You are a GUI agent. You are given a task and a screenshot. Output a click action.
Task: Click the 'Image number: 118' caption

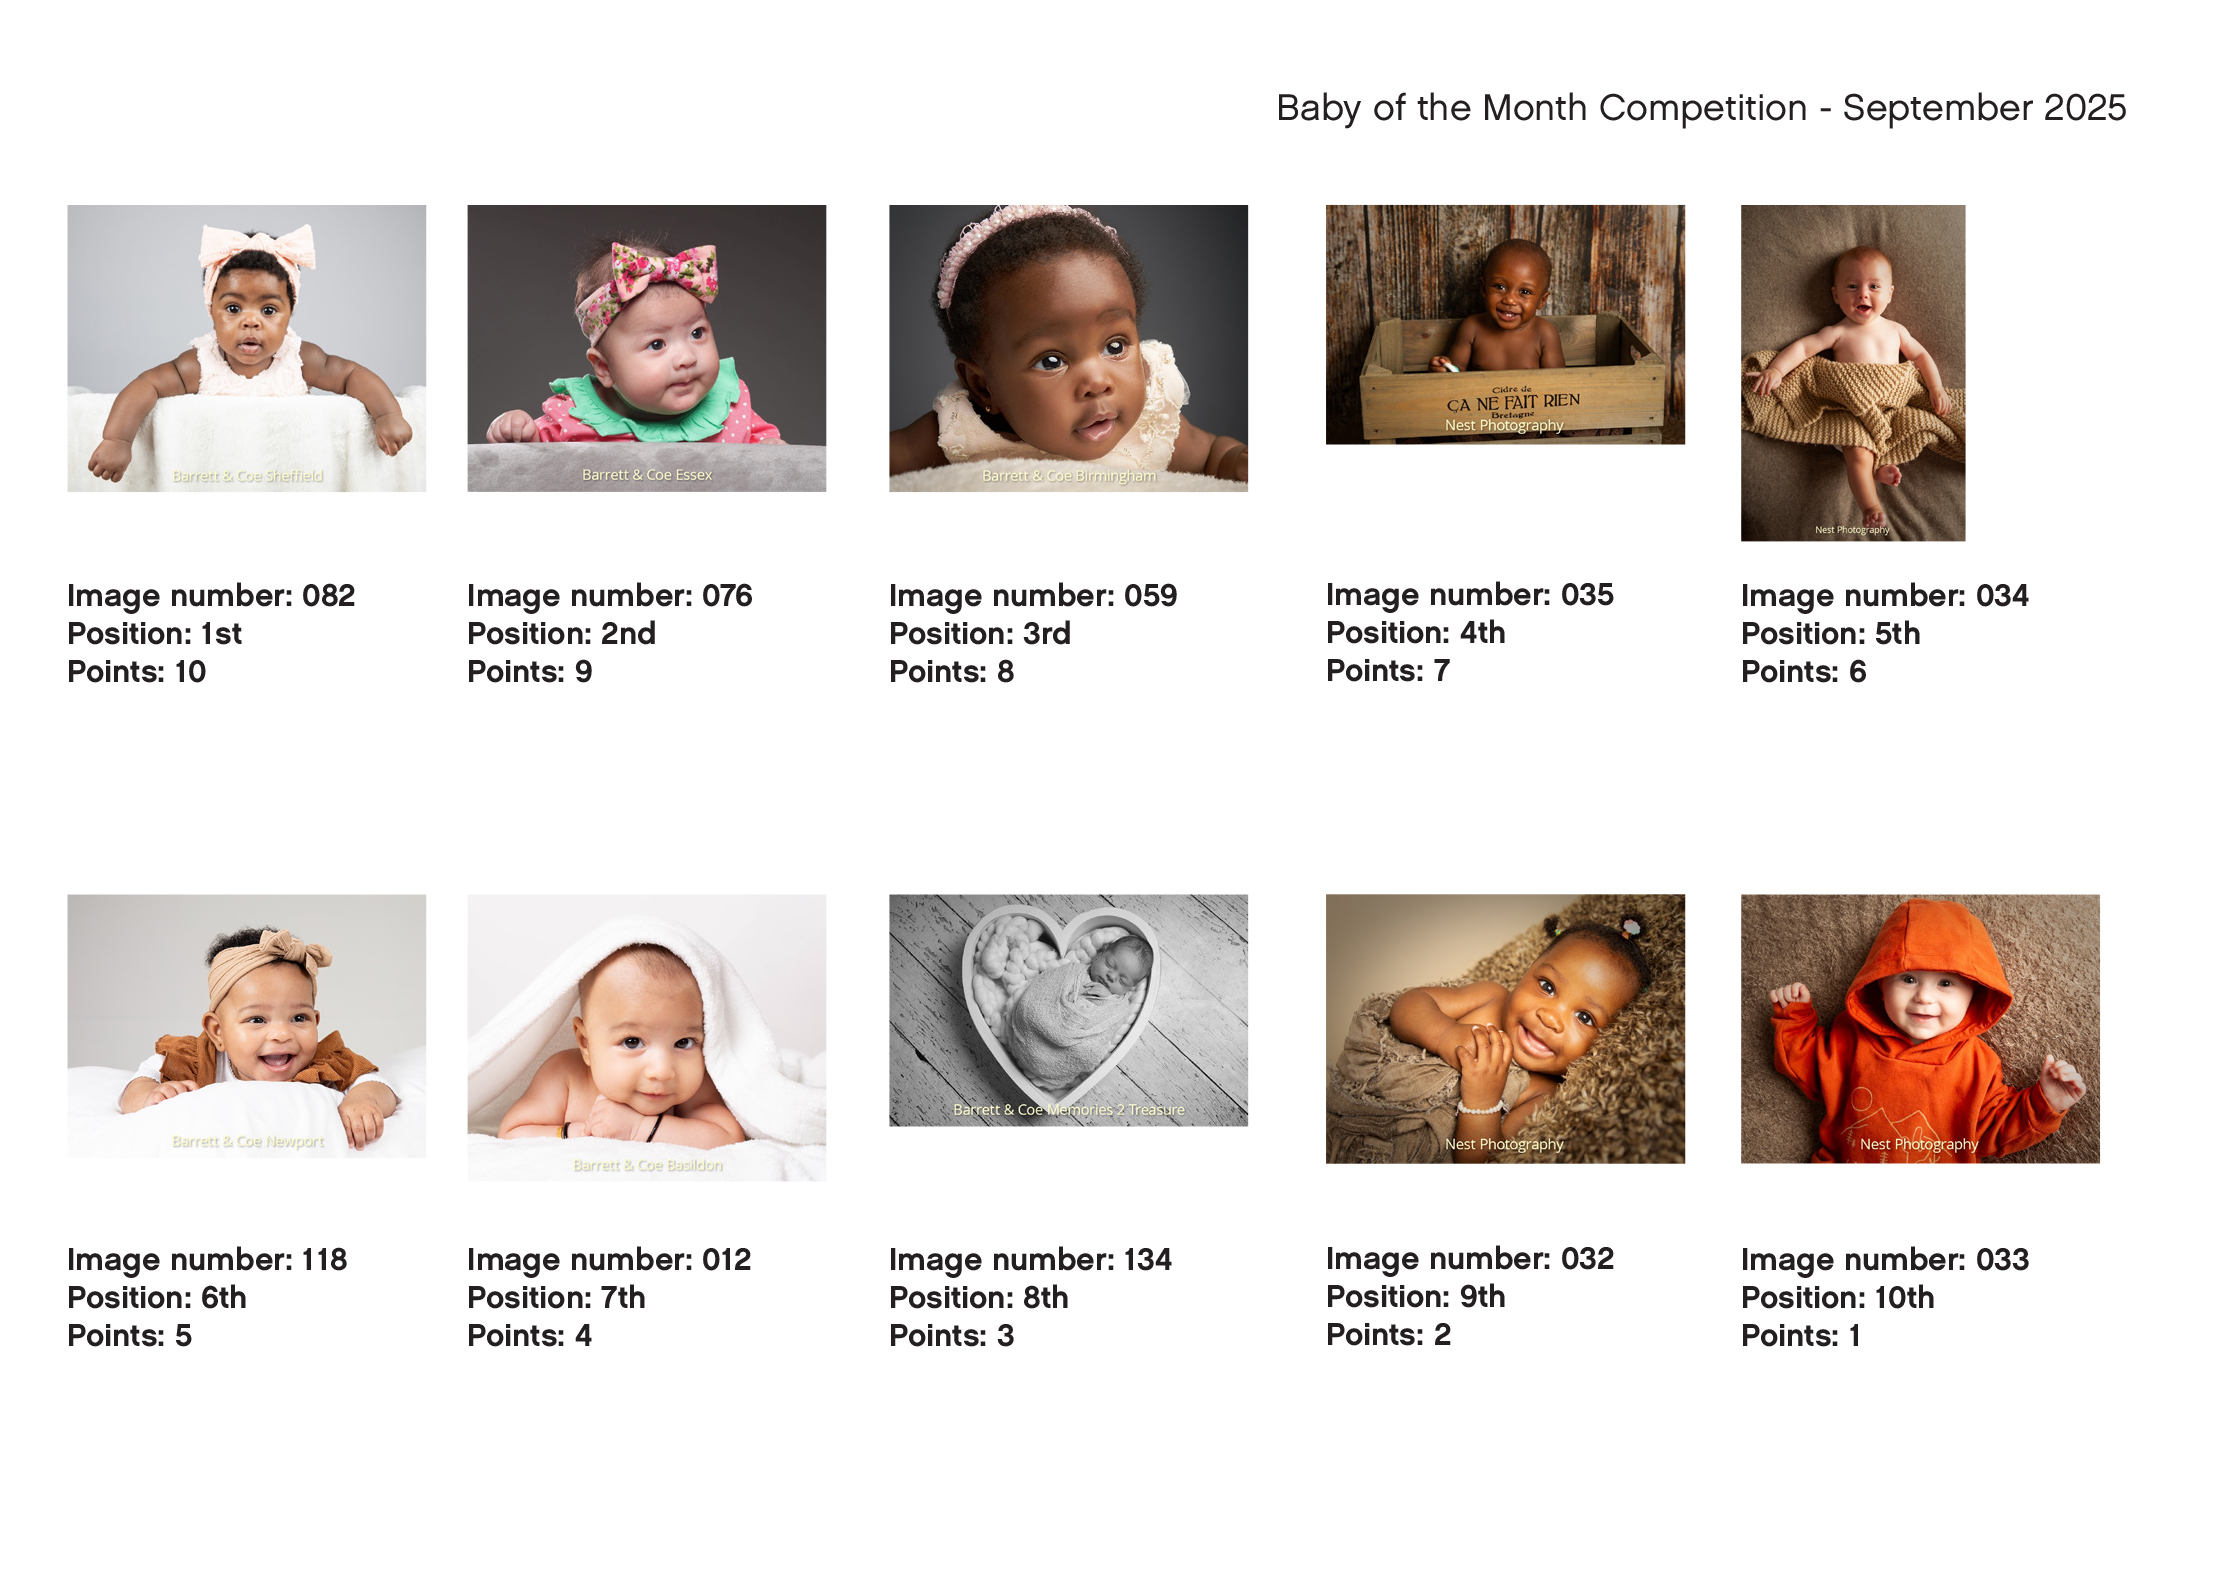click(207, 1259)
